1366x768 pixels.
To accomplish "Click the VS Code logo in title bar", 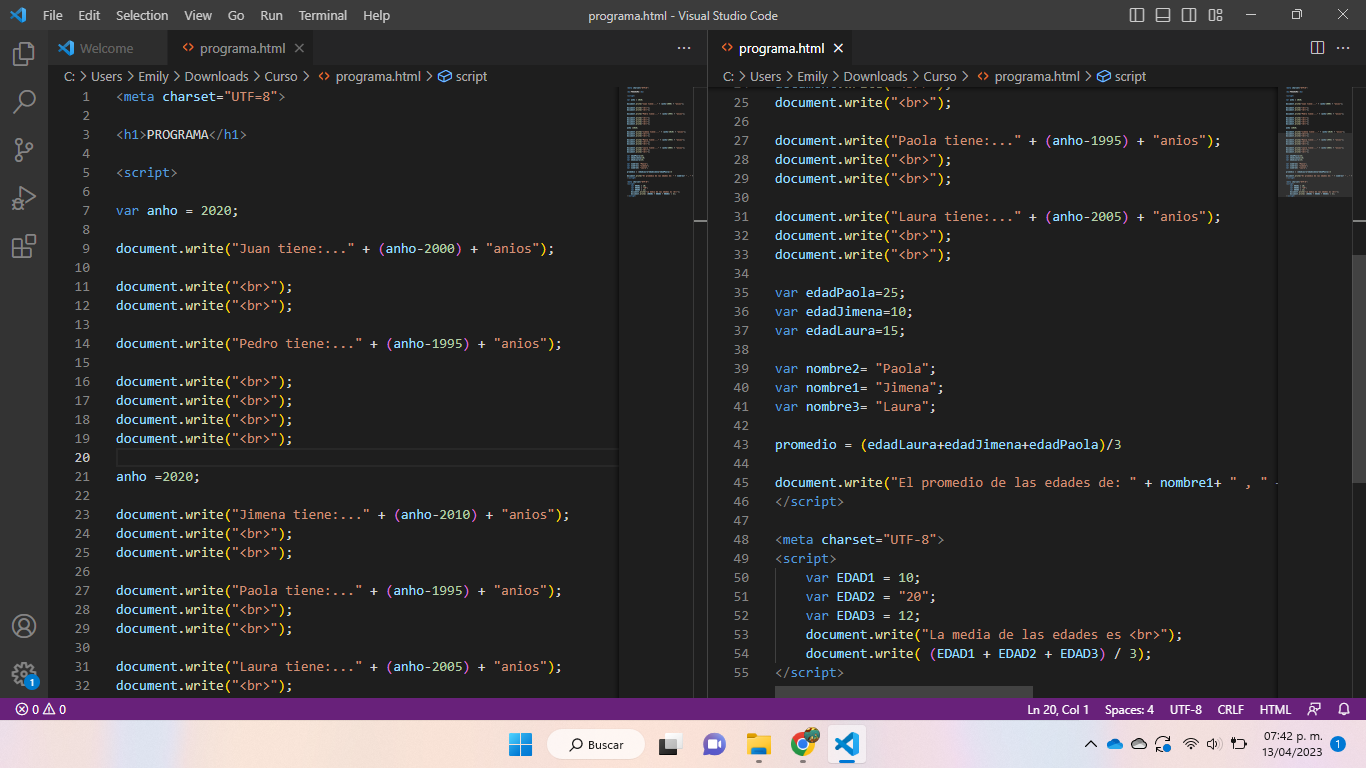I will pyautogui.click(x=17, y=15).
